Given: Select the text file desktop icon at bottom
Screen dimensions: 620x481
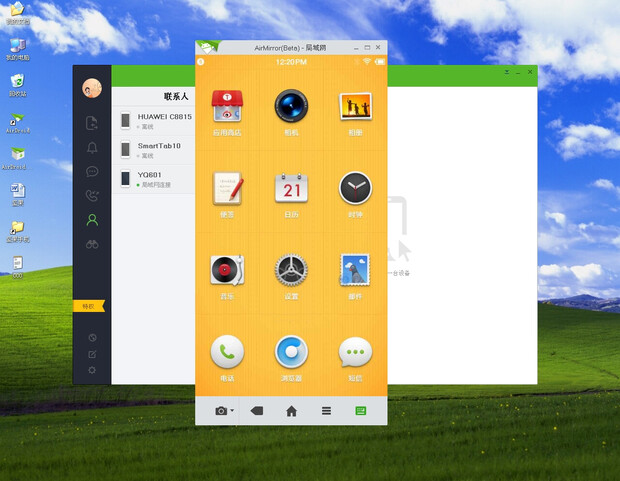Looking at the screenshot, I should pos(17,267).
